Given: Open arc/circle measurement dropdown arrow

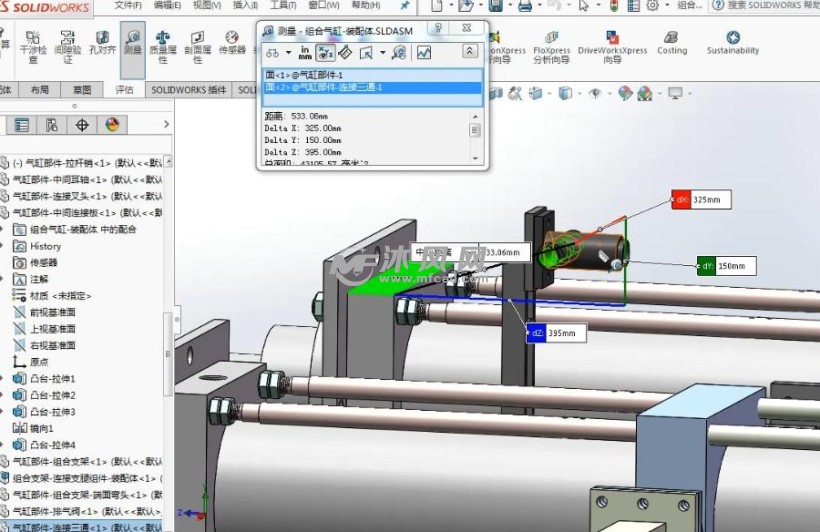Looking at the screenshot, I should point(288,53).
